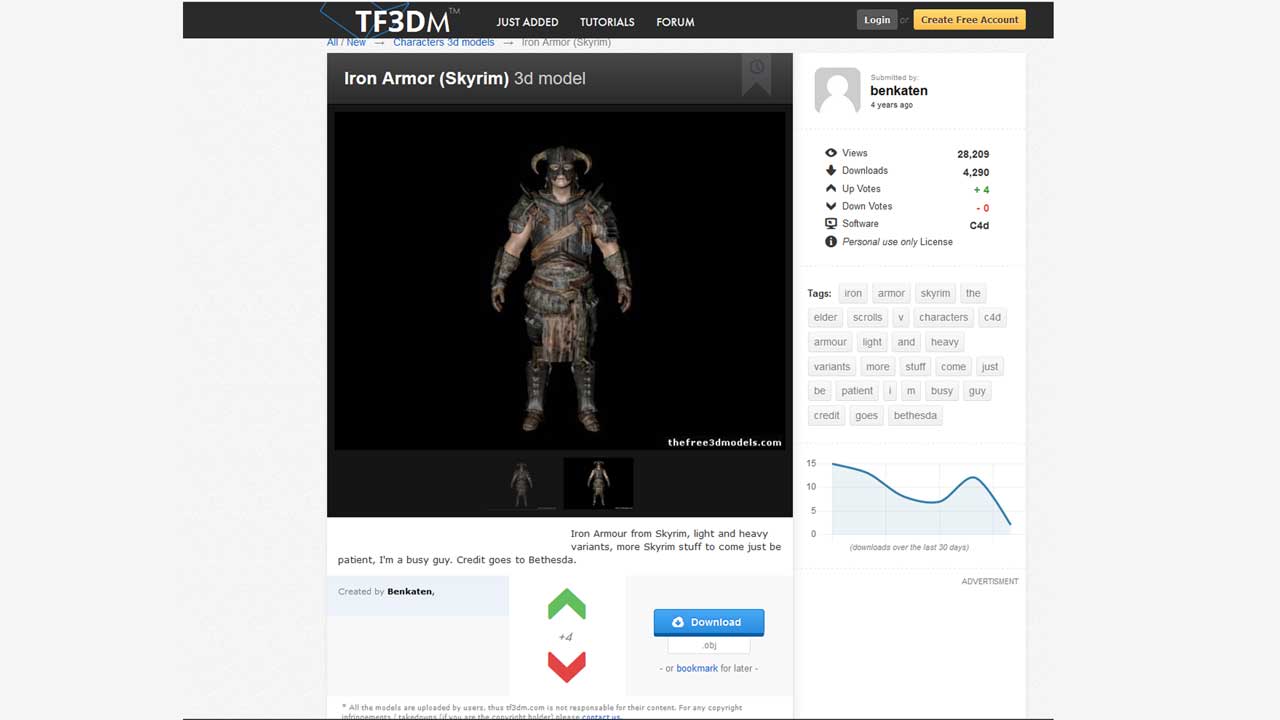Viewport: 1280px width, 720px height.
Task: Click the 'armour' tag
Action: click(830, 342)
